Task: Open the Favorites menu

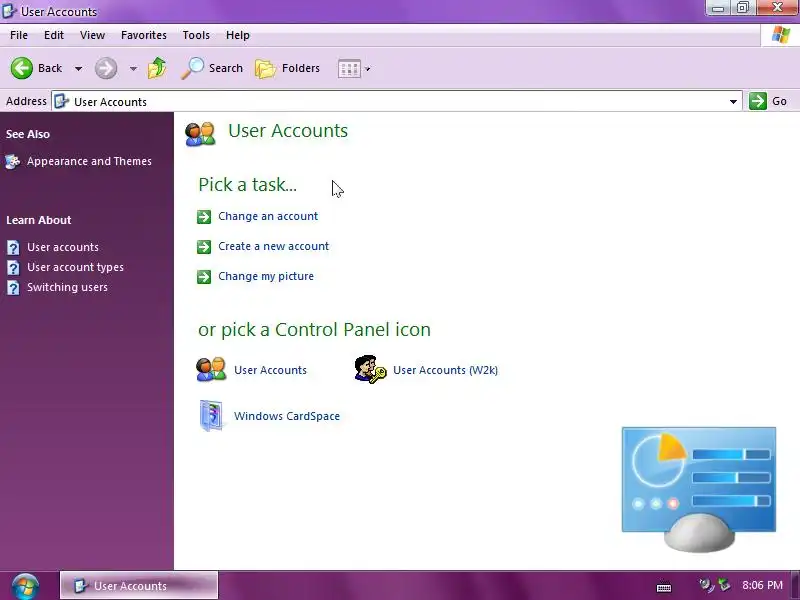Action: pyautogui.click(x=144, y=35)
